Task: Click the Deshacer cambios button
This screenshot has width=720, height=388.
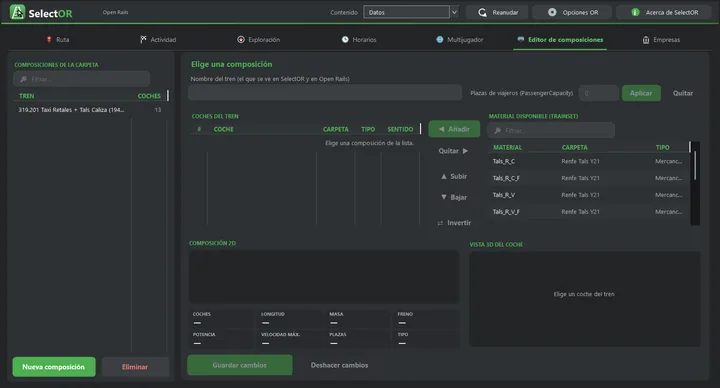Action: click(x=339, y=365)
